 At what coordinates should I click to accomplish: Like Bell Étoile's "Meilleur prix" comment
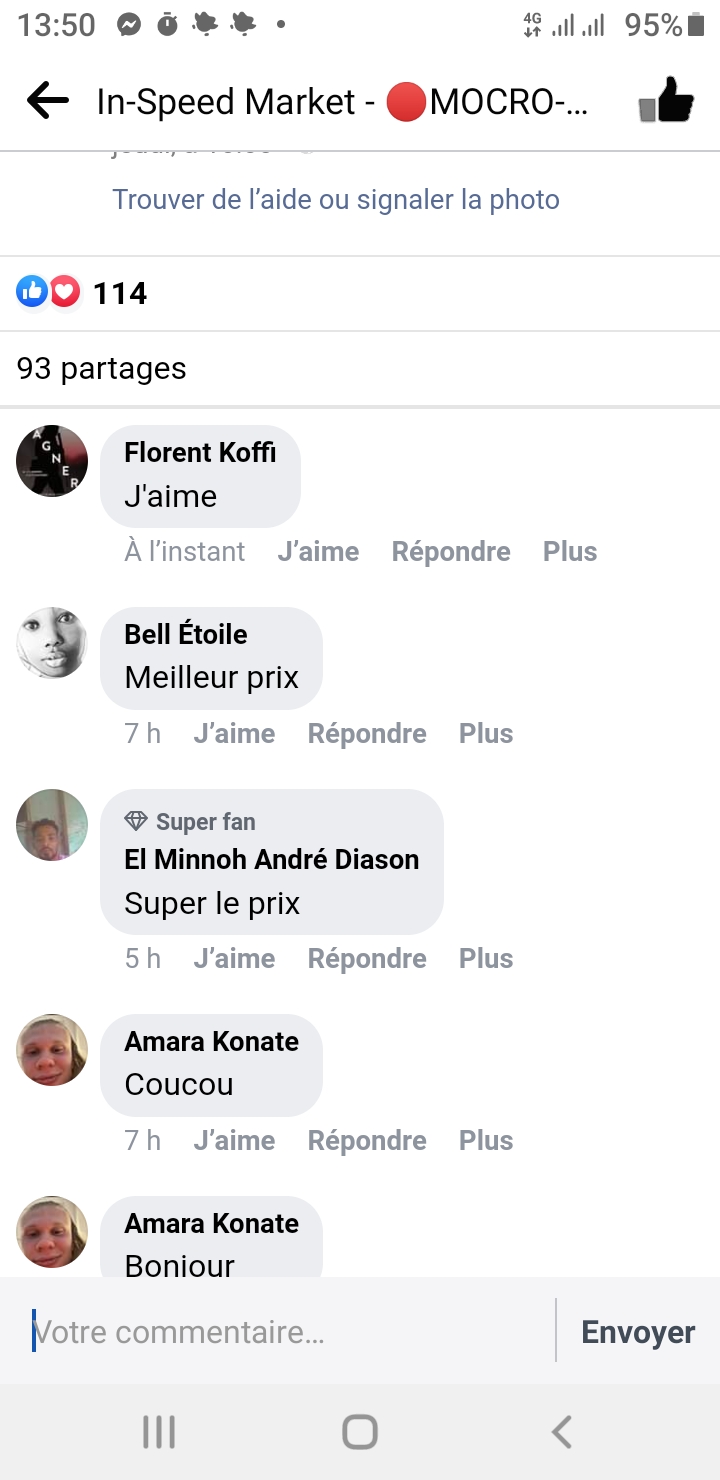pyautogui.click(x=234, y=734)
